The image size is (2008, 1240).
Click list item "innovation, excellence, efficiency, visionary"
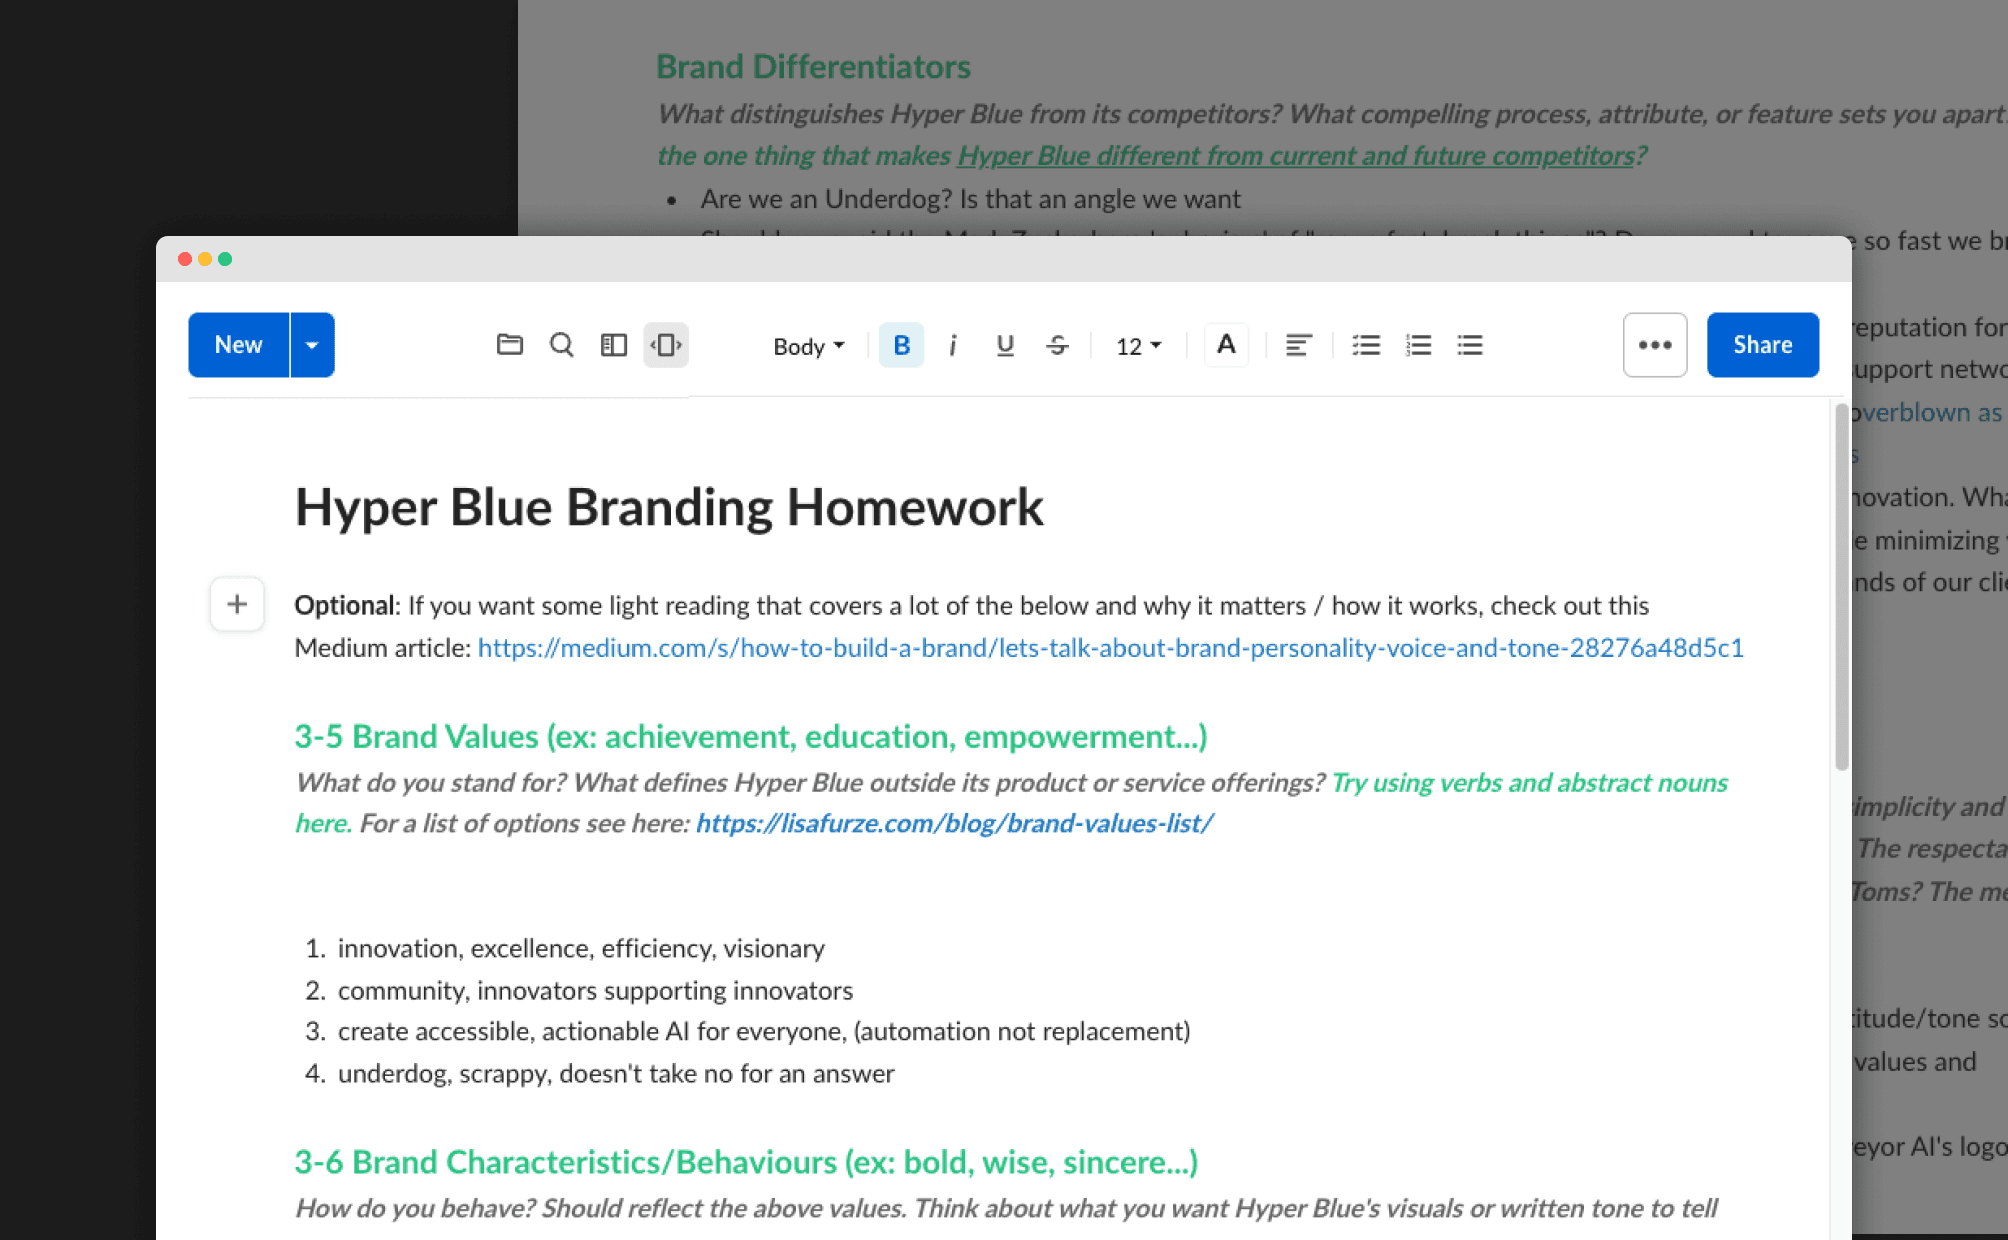(x=581, y=948)
